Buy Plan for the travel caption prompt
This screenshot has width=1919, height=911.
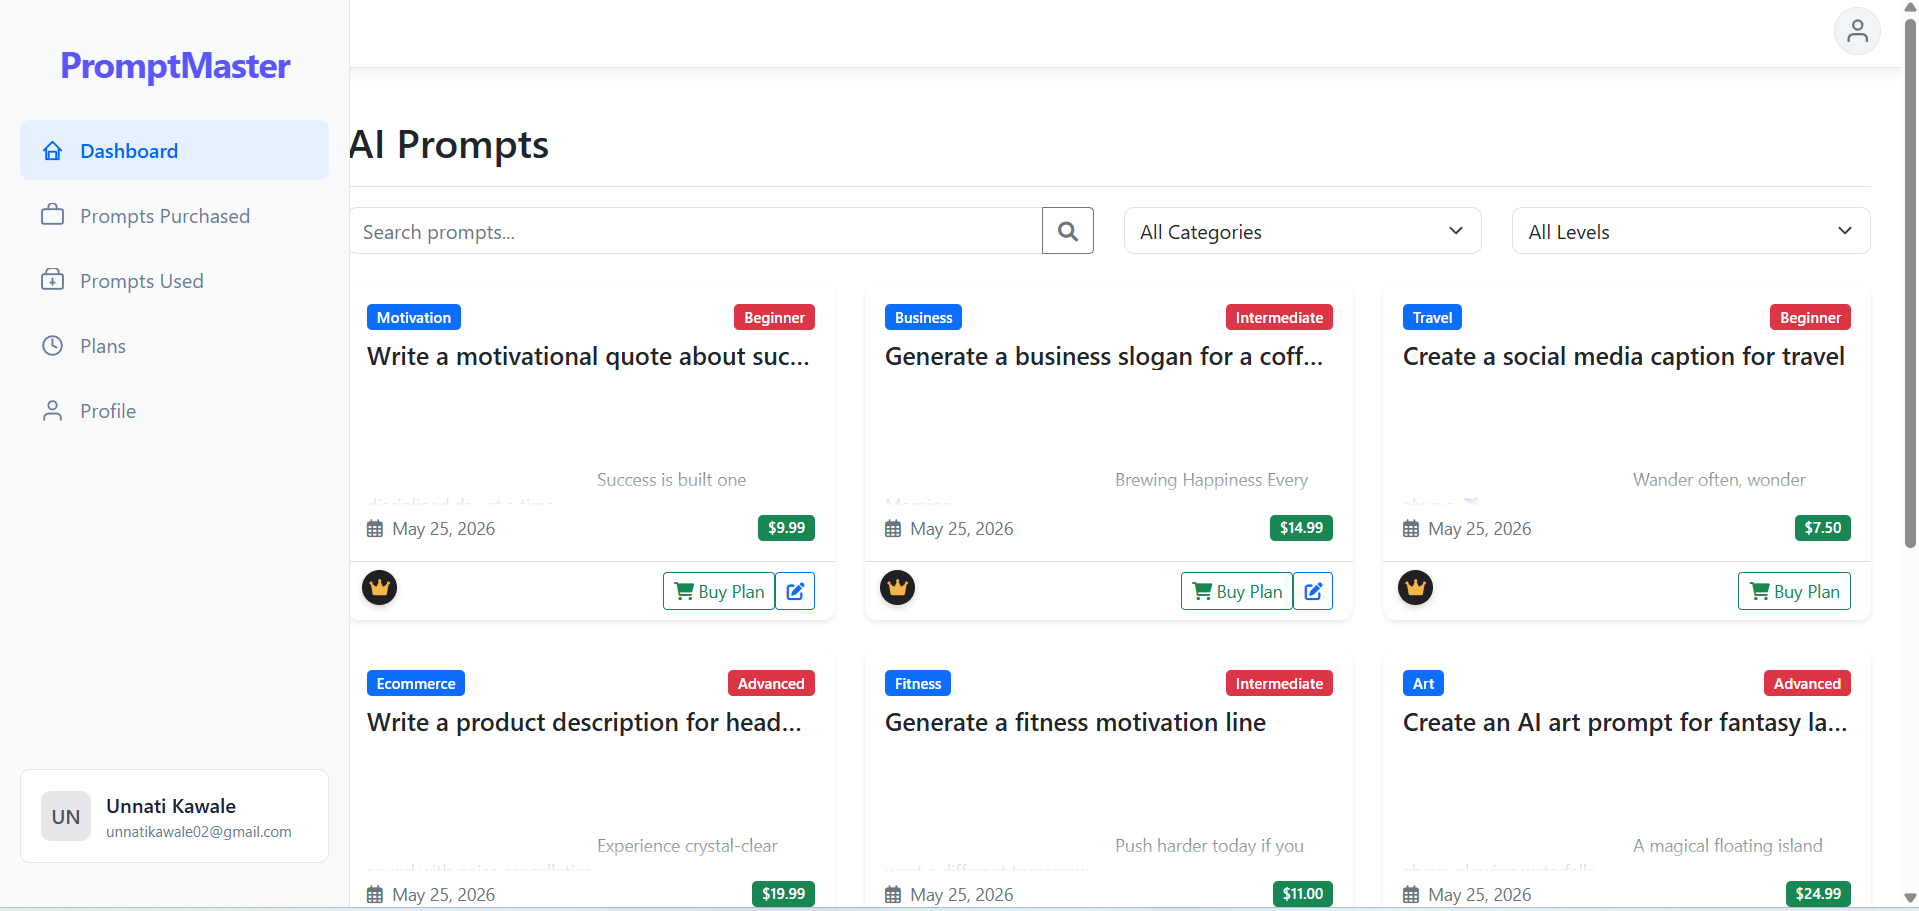1794,591
